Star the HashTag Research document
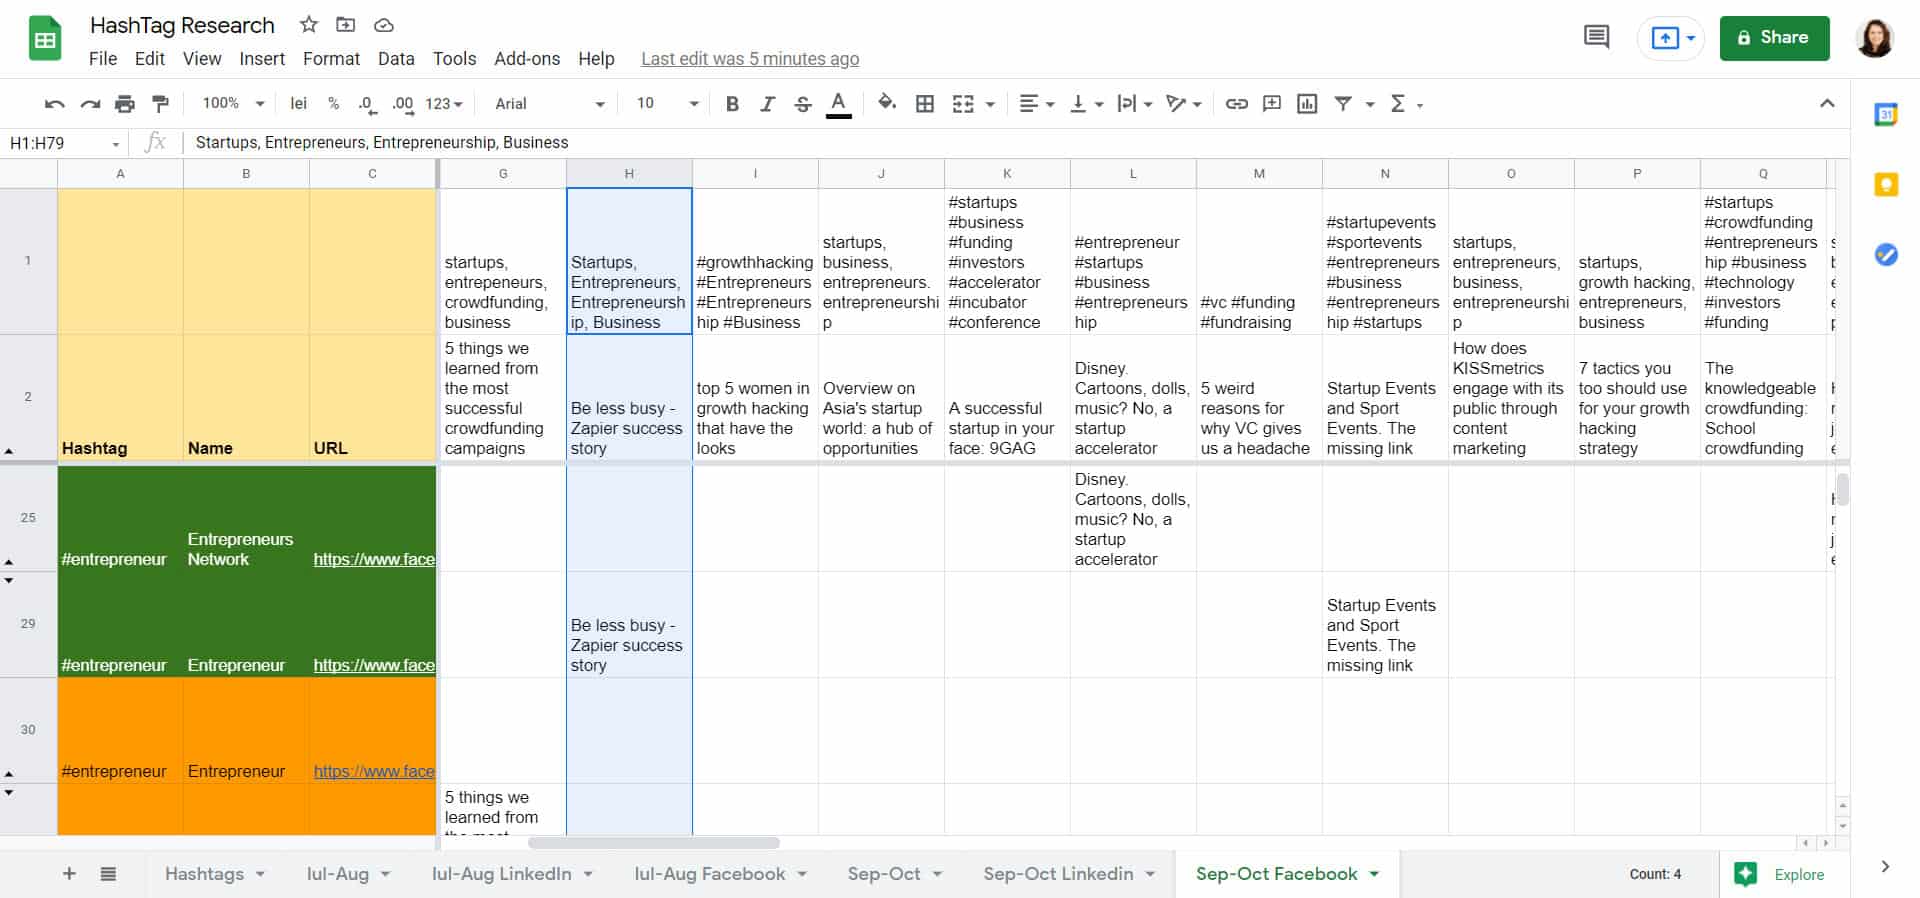The width and height of the screenshot is (1920, 898). [x=309, y=25]
